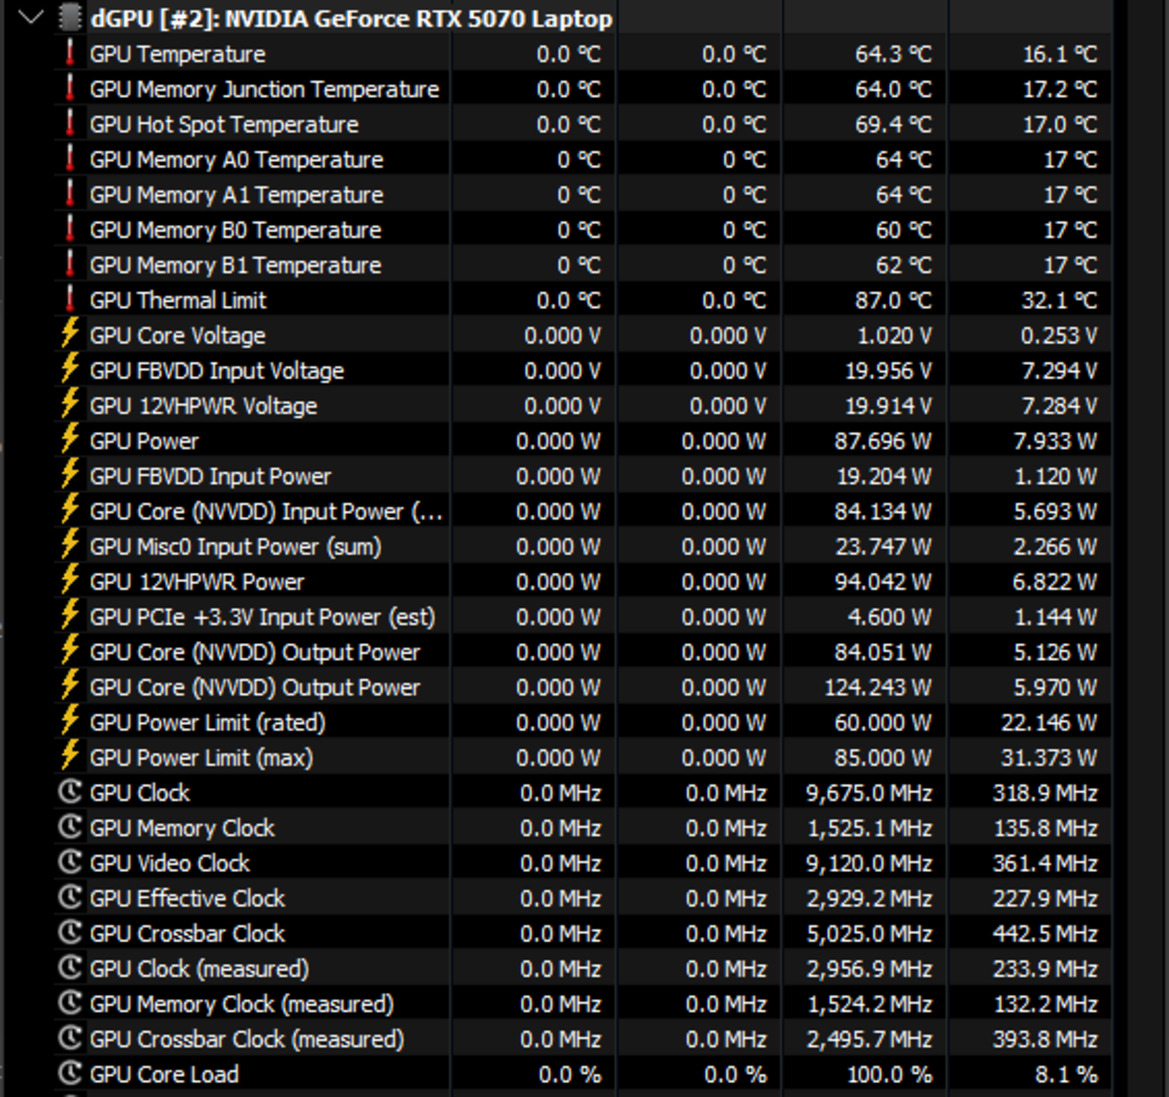Click the lightning icon for GPU Misc0 Input Power (sum)
Image resolution: width=1169 pixels, height=1097 pixels.
(69, 544)
